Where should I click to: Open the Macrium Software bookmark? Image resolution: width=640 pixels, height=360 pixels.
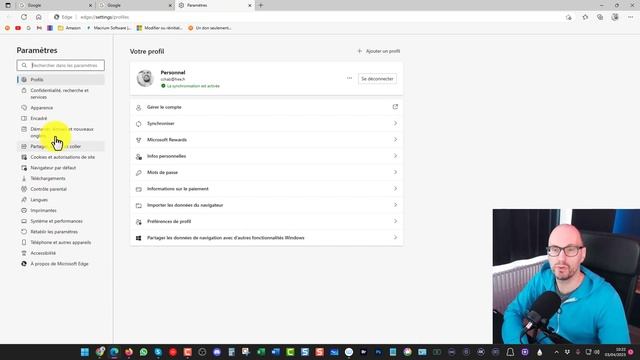pos(109,28)
